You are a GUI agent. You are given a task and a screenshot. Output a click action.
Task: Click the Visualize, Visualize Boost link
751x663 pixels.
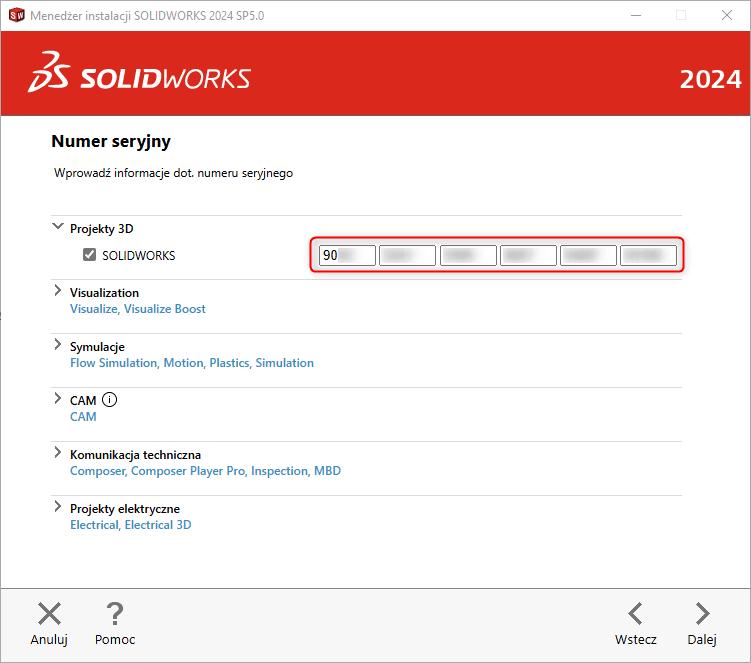138,309
